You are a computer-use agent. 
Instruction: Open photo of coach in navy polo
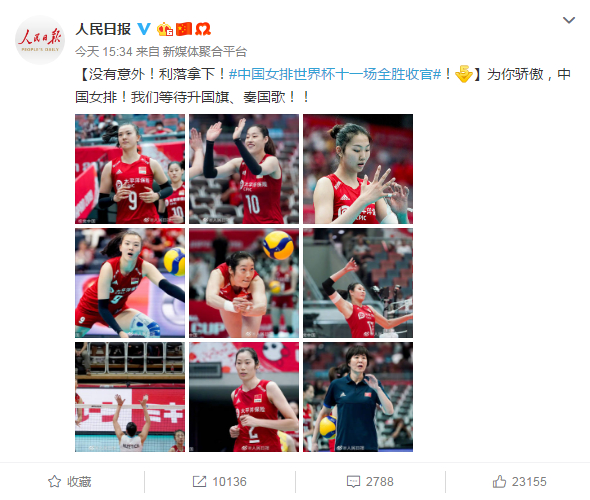click(x=358, y=397)
